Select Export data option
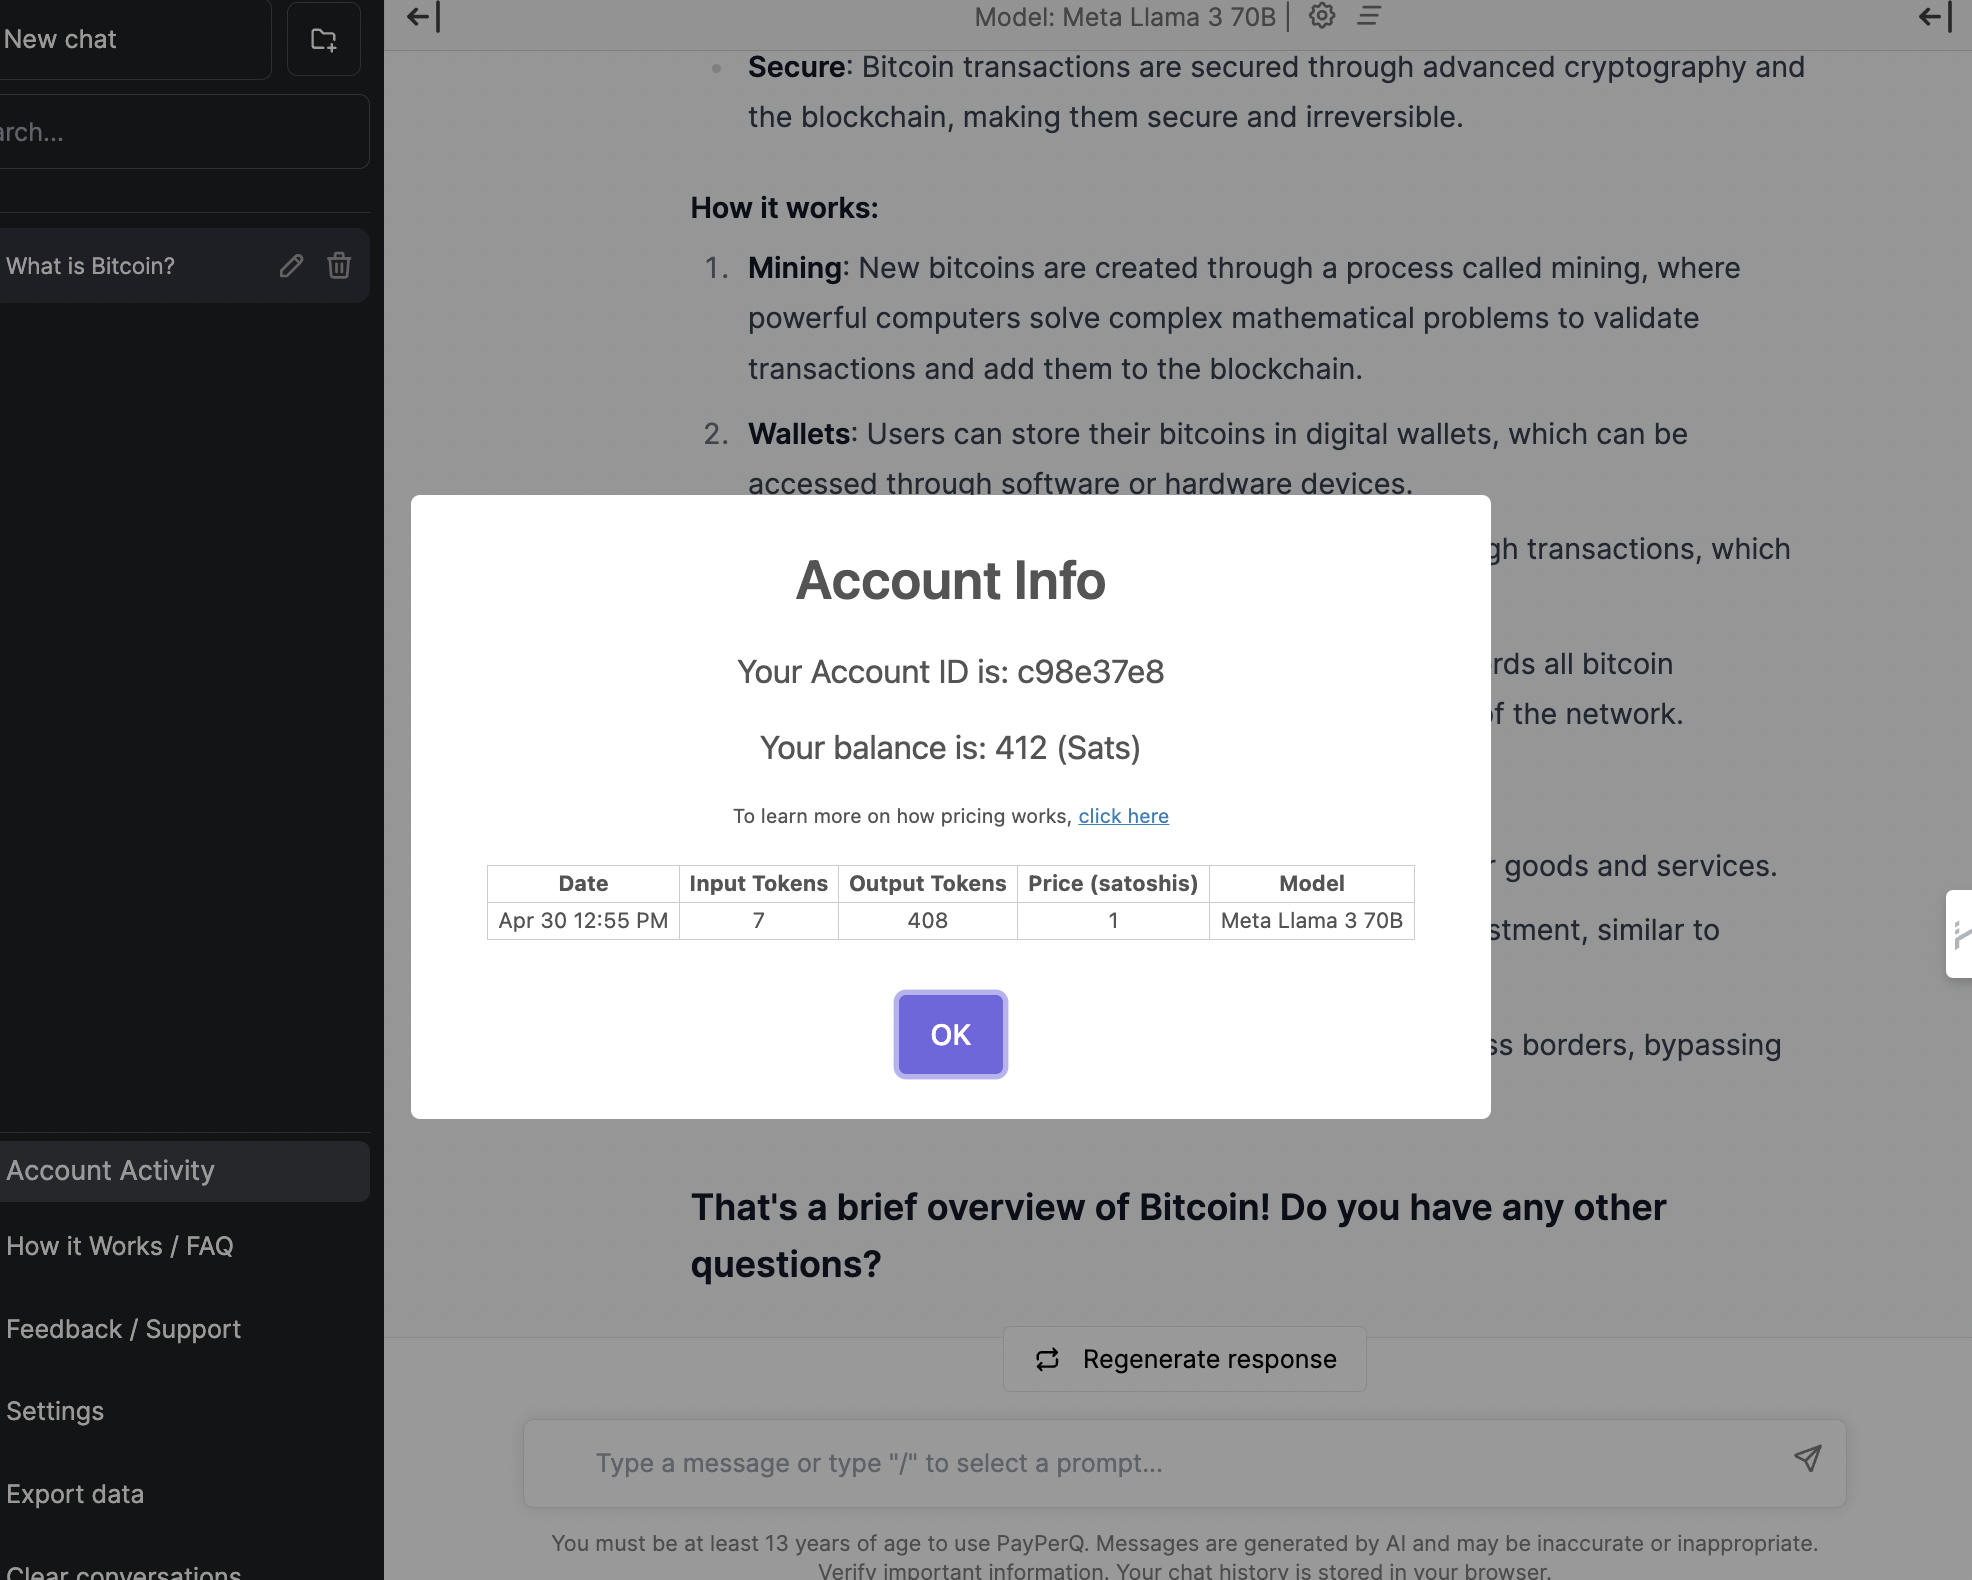 pos(75,1495)
